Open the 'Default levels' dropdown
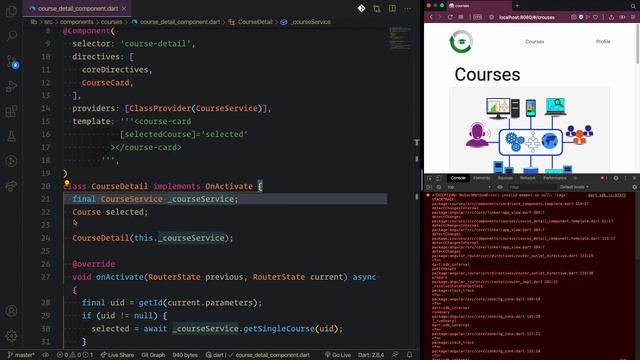This screenshot has width=640, height=360. point(574,187)
